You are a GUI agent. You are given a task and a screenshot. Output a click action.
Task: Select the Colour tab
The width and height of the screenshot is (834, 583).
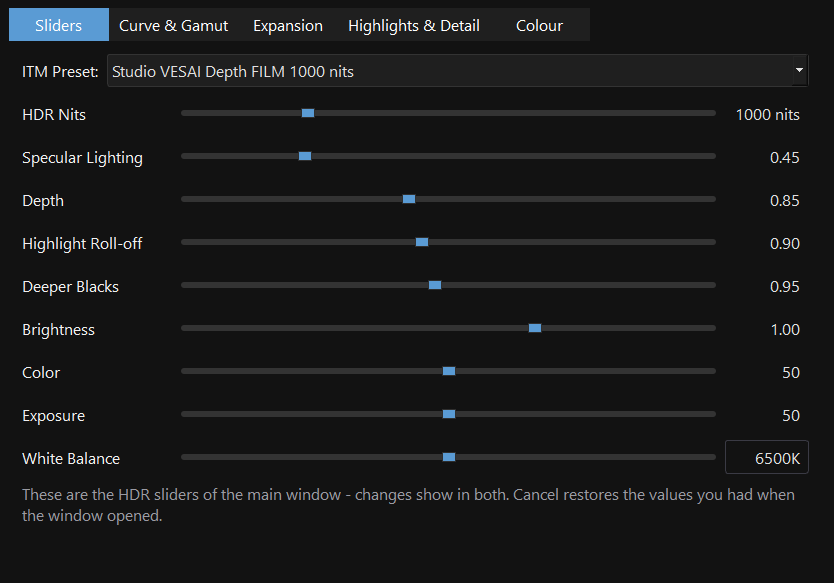[x=539, y=25]
